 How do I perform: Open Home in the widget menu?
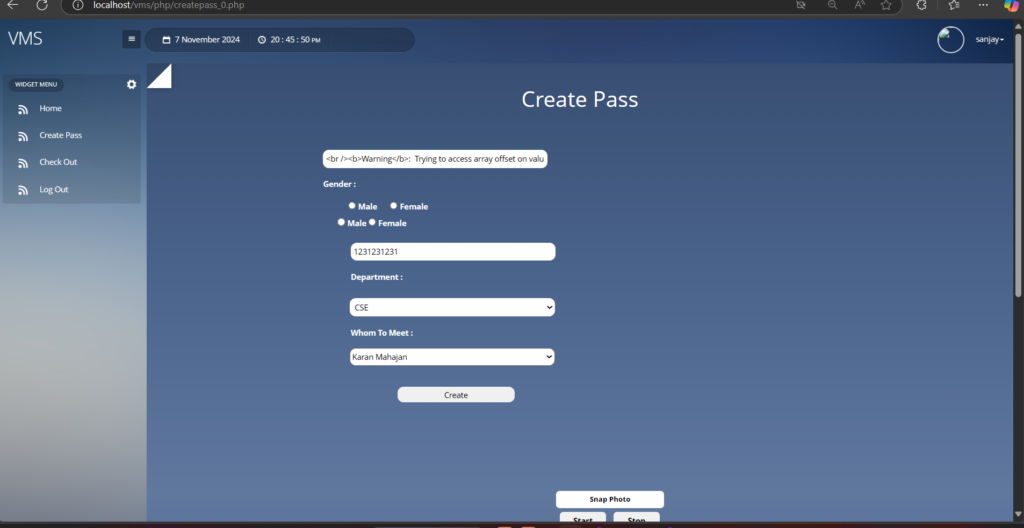pyautogui.click(x=50, y=108)
